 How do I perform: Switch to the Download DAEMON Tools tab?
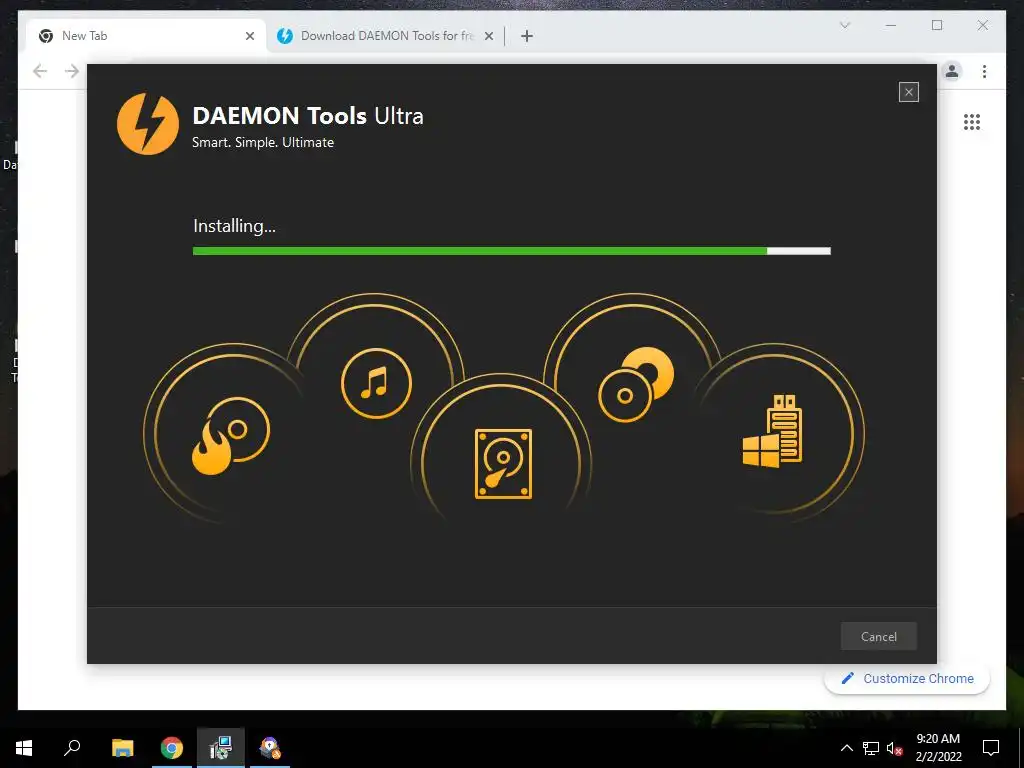pyautogui.click(x=386, y=36)
